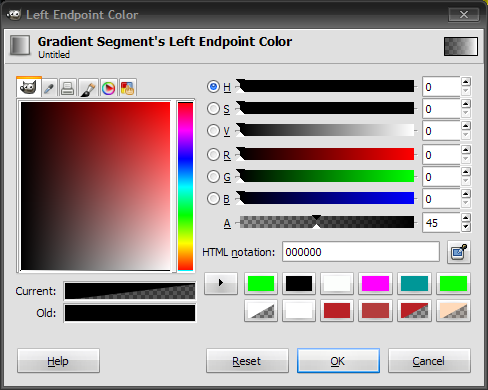Image resolution: width=488 pixels, height=390 pixels.
Task: Click the Current color preview bar
Action: (x=130, y=291)
